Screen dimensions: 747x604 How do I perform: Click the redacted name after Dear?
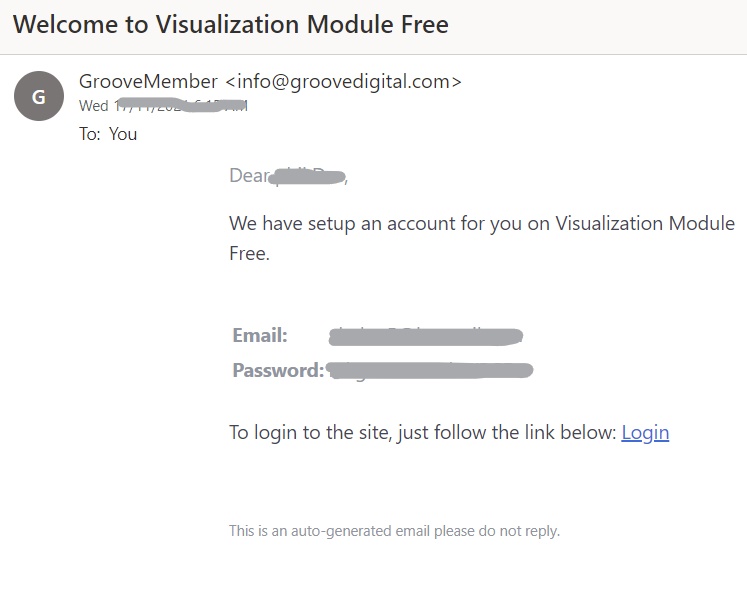(x=307, y=177)
